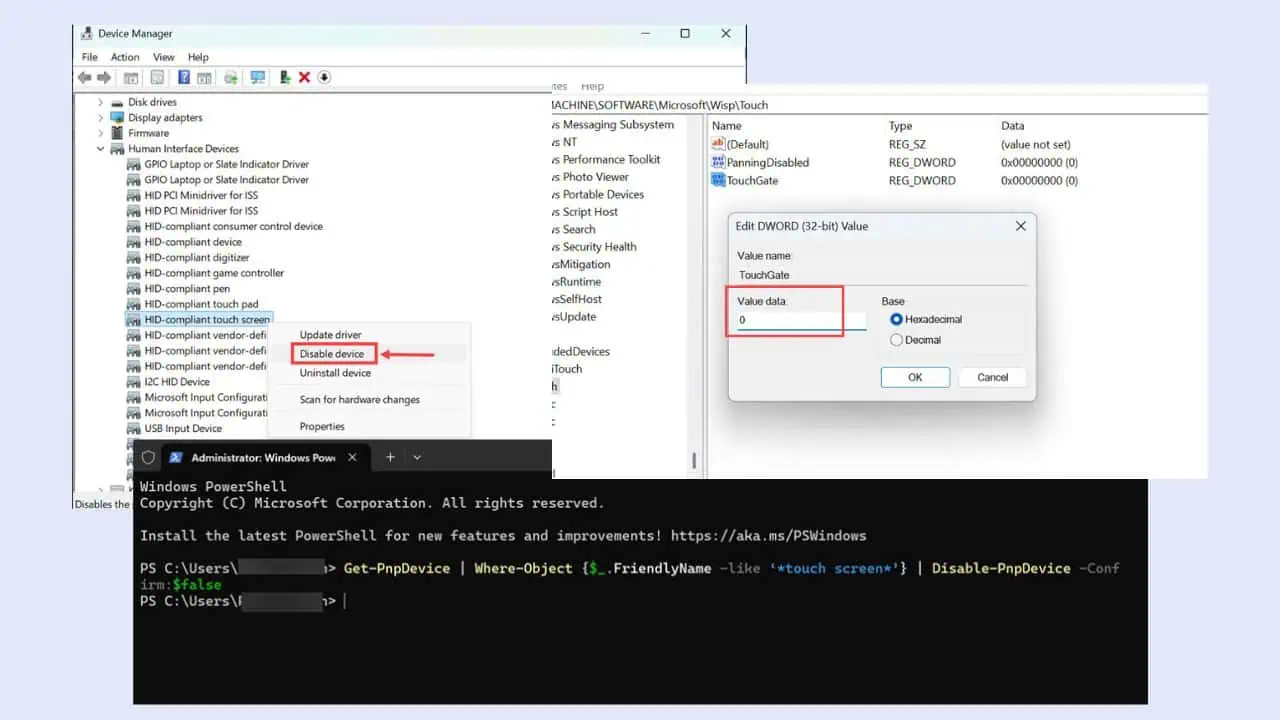Click the '(value not set)' data cell
The width and height of the screenshot is (1280, 720).
(x=1036, y=144)
